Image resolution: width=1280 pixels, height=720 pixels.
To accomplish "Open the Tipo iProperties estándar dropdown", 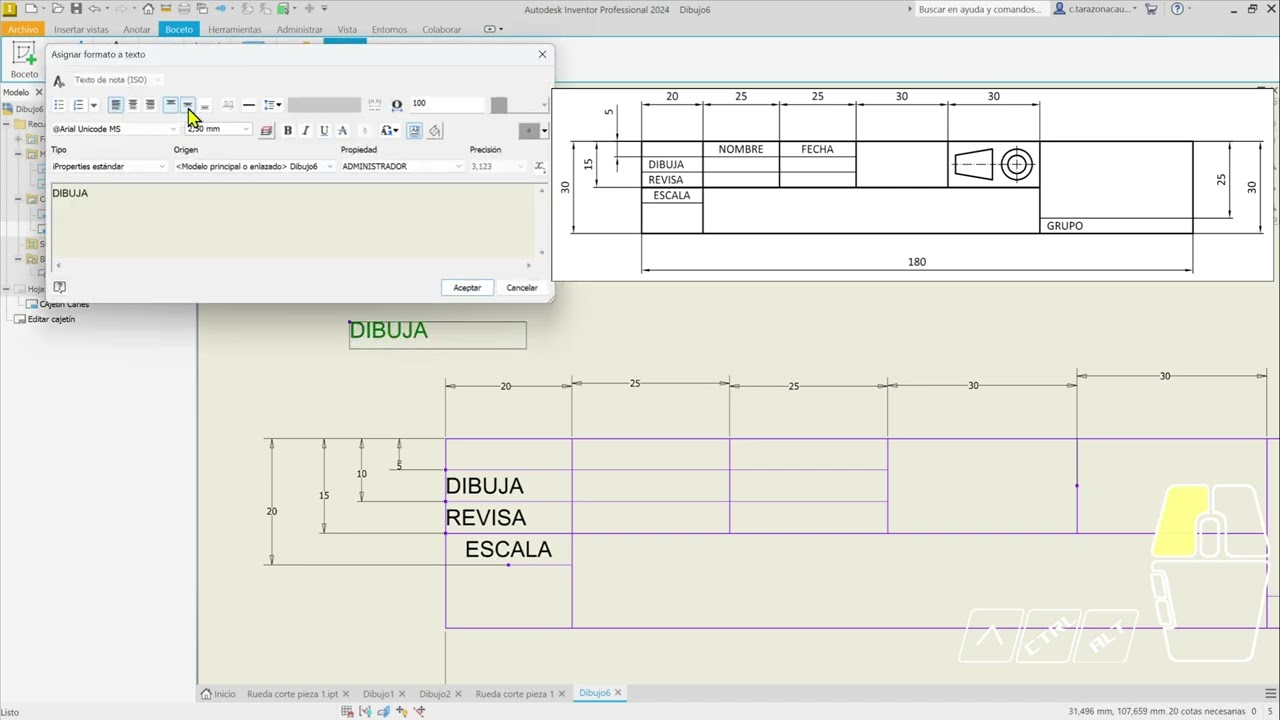I will (x=109, y=166).
